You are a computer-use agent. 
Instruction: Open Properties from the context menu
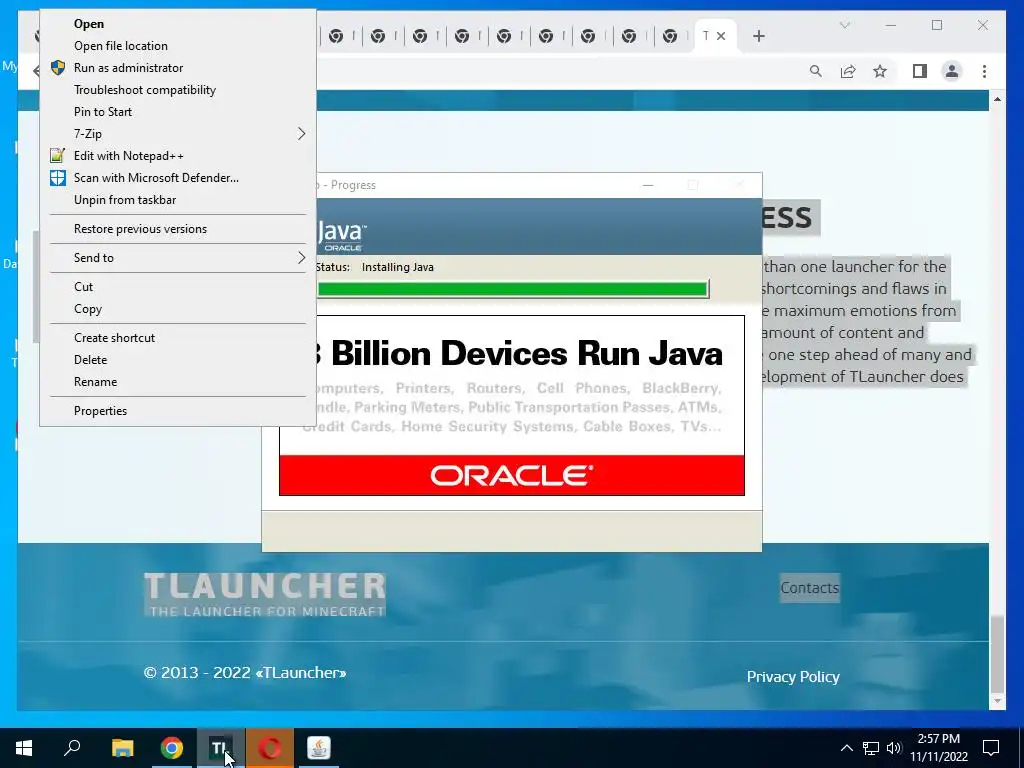coord(101,411)
